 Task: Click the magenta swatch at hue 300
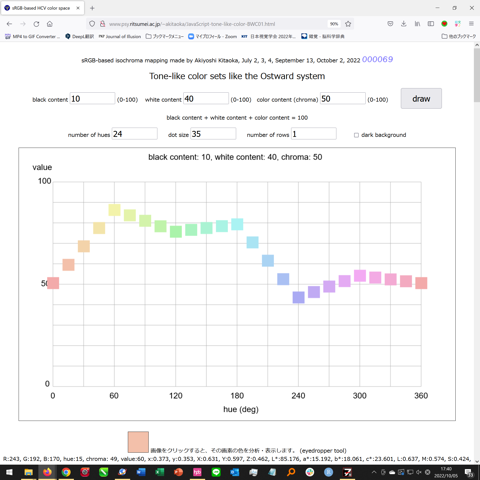point(360,276)
